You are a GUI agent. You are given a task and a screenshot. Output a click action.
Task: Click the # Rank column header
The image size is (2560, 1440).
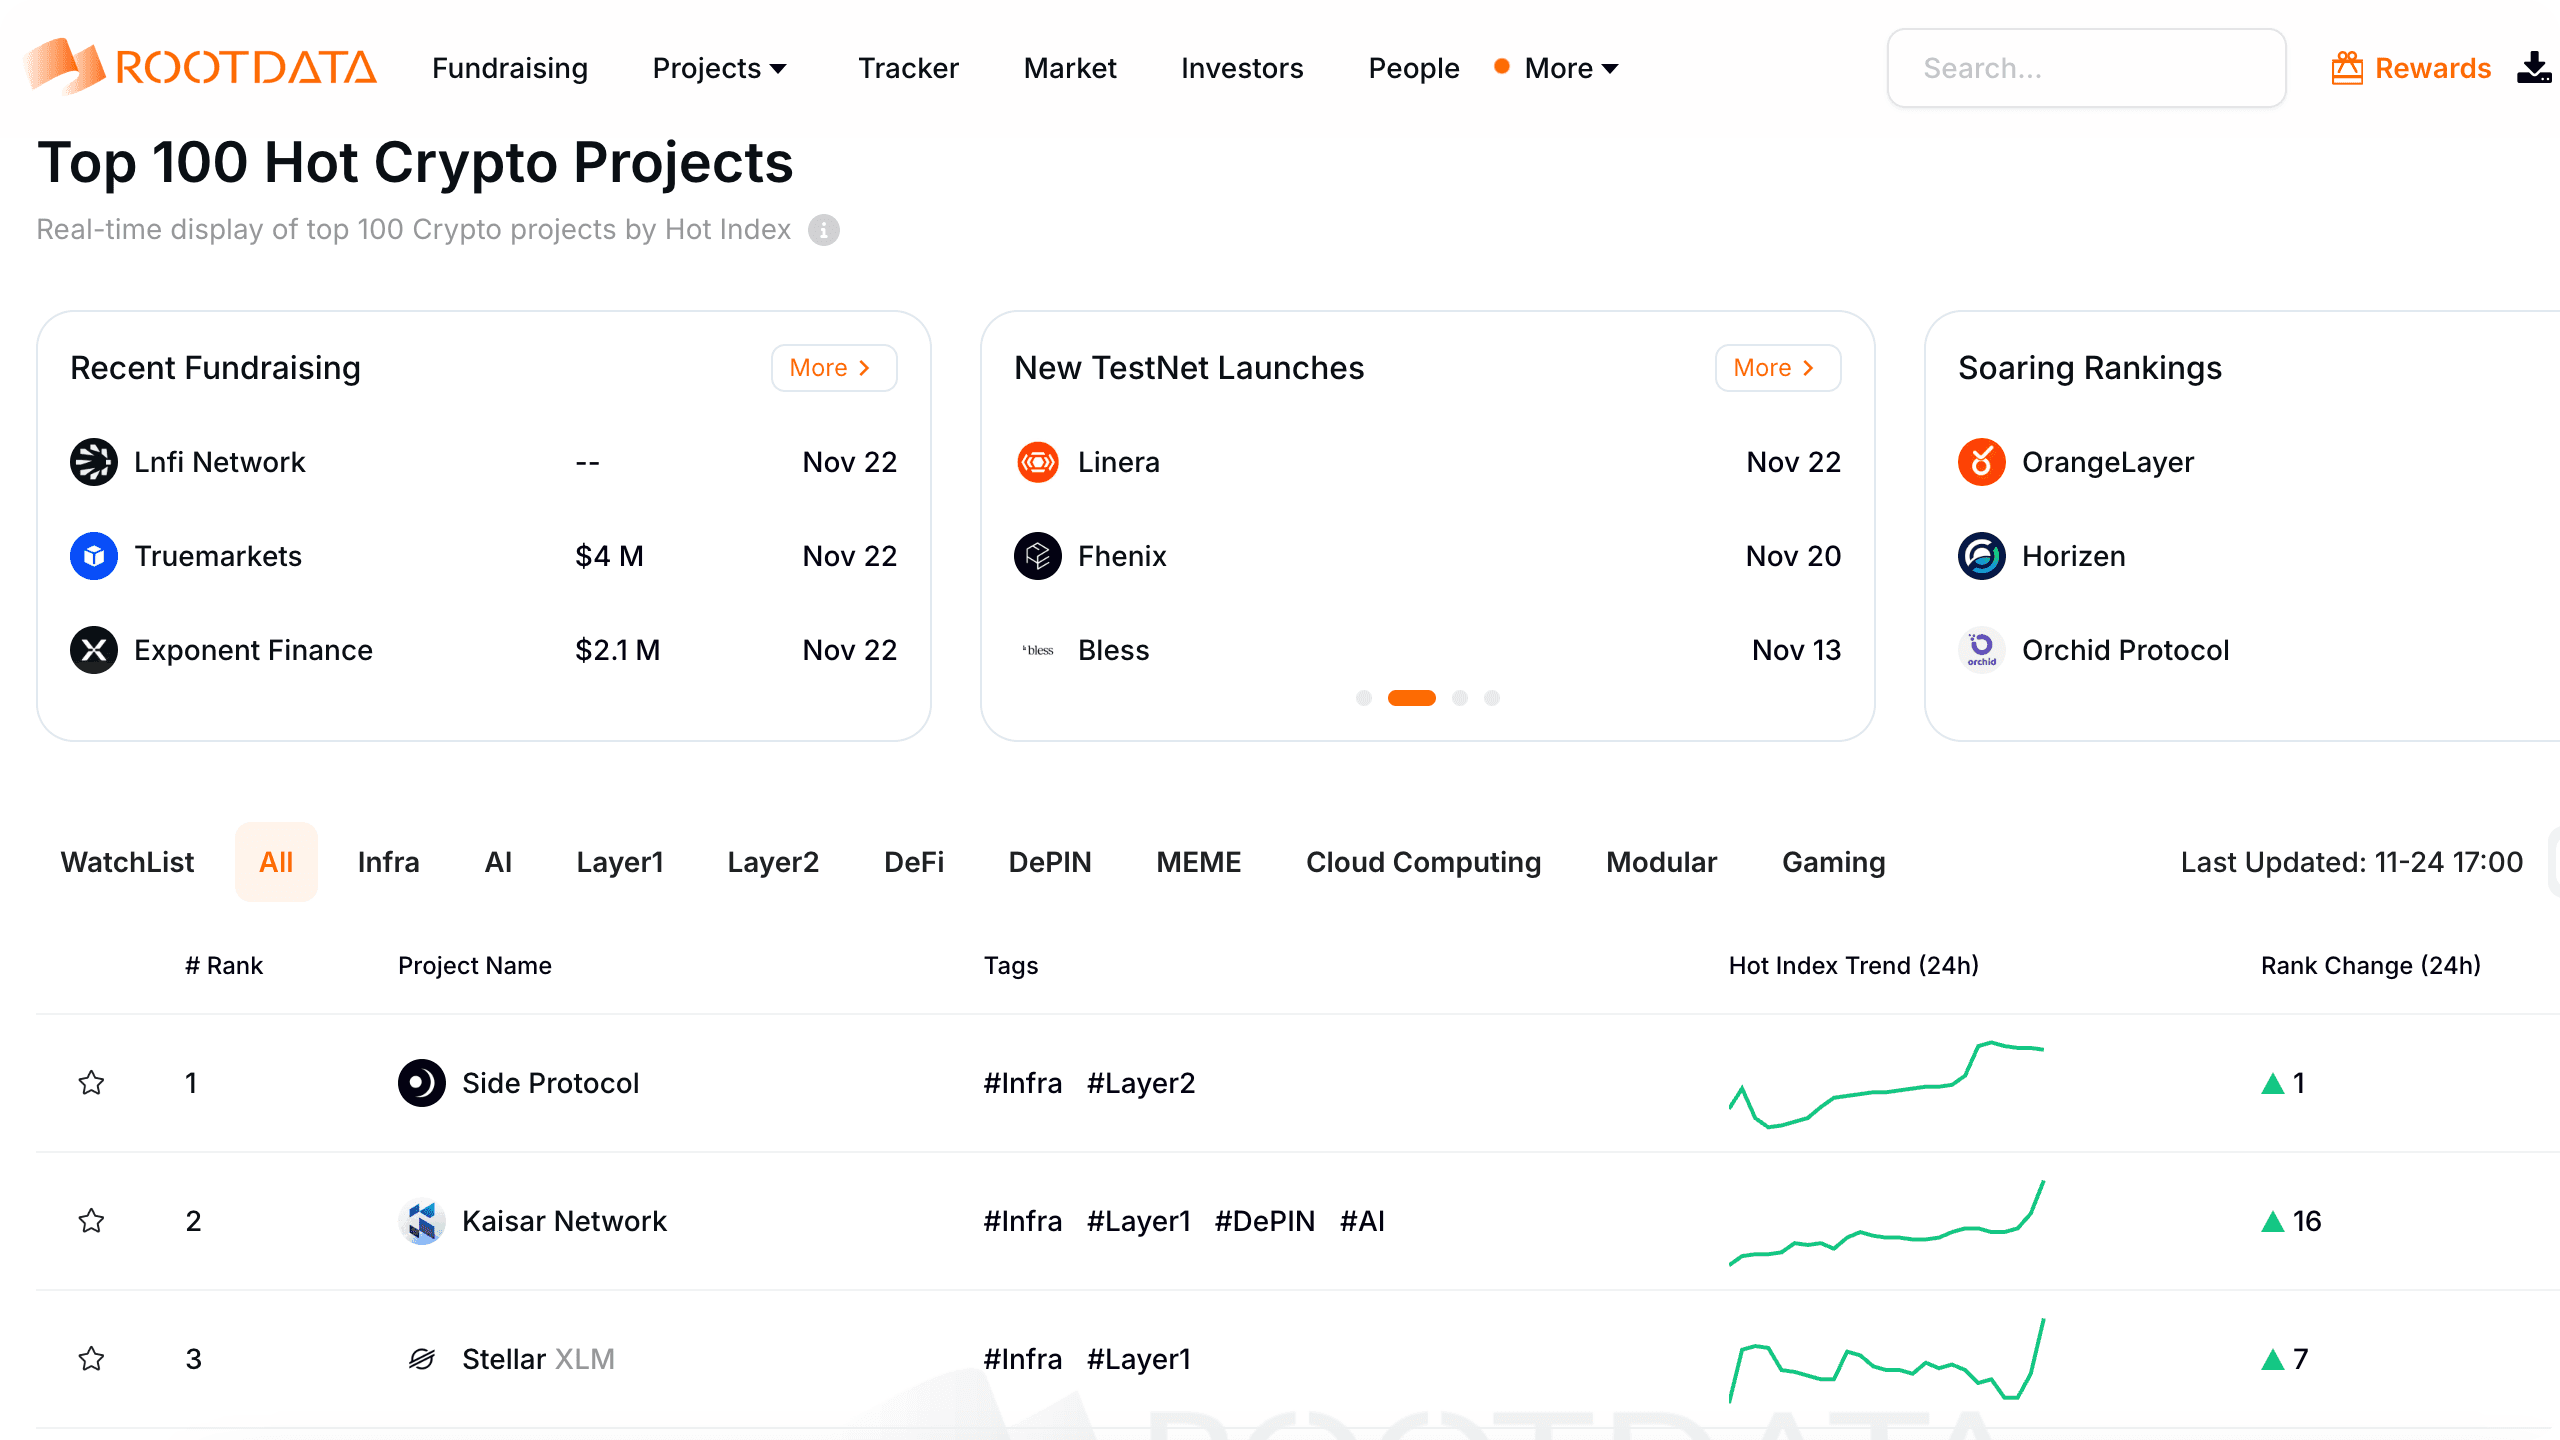(x=223, y=965)
